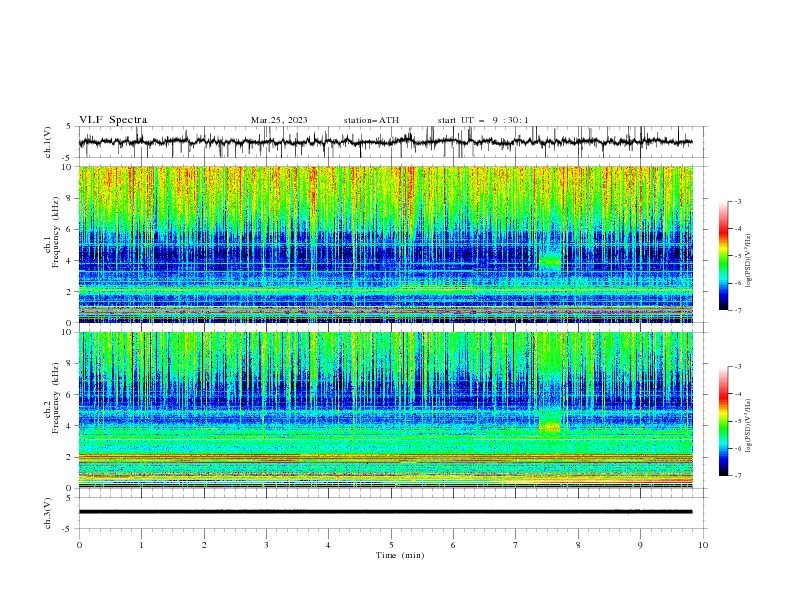Click the 'ch.3(V)' axis label
This screenshot has height=612, width=792.
pos(48,513)
